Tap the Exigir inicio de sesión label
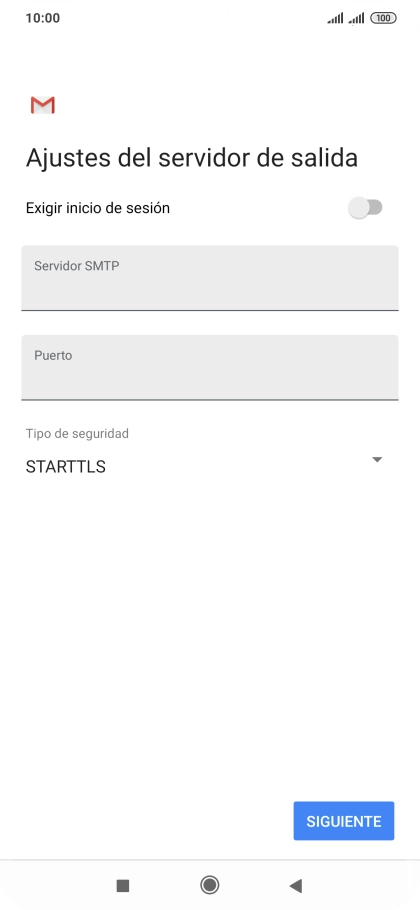This screenshot has height=910, width=420. click(97, 208)
